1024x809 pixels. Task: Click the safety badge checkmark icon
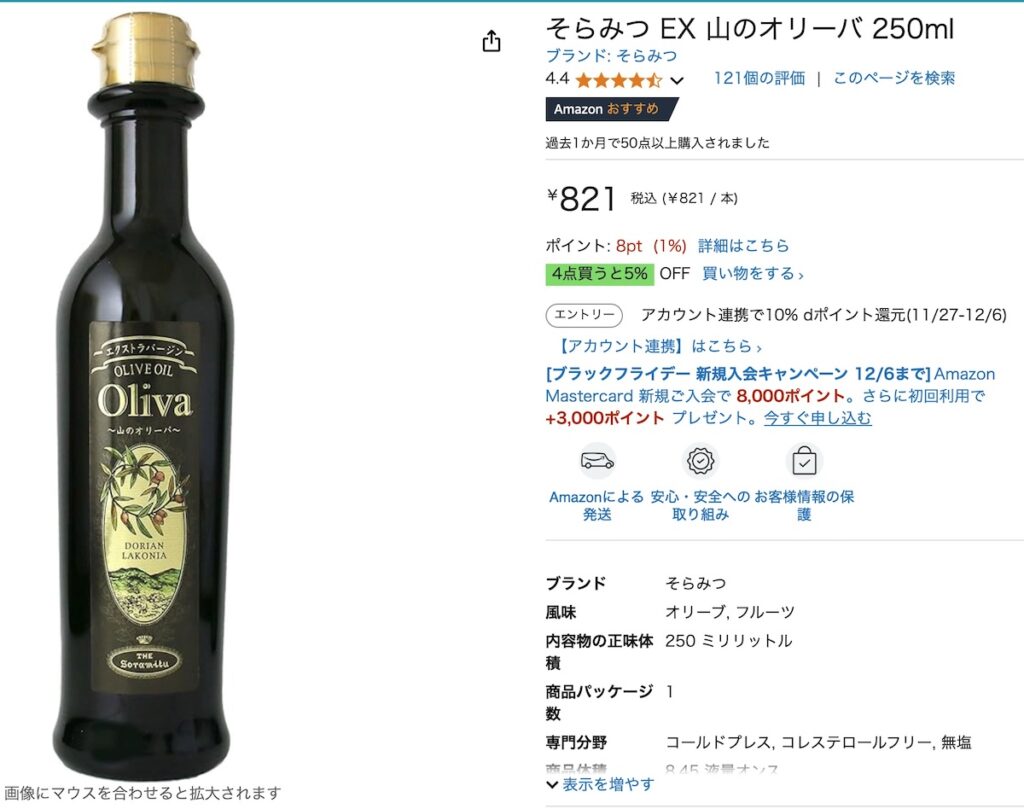(x=701, y=461)
